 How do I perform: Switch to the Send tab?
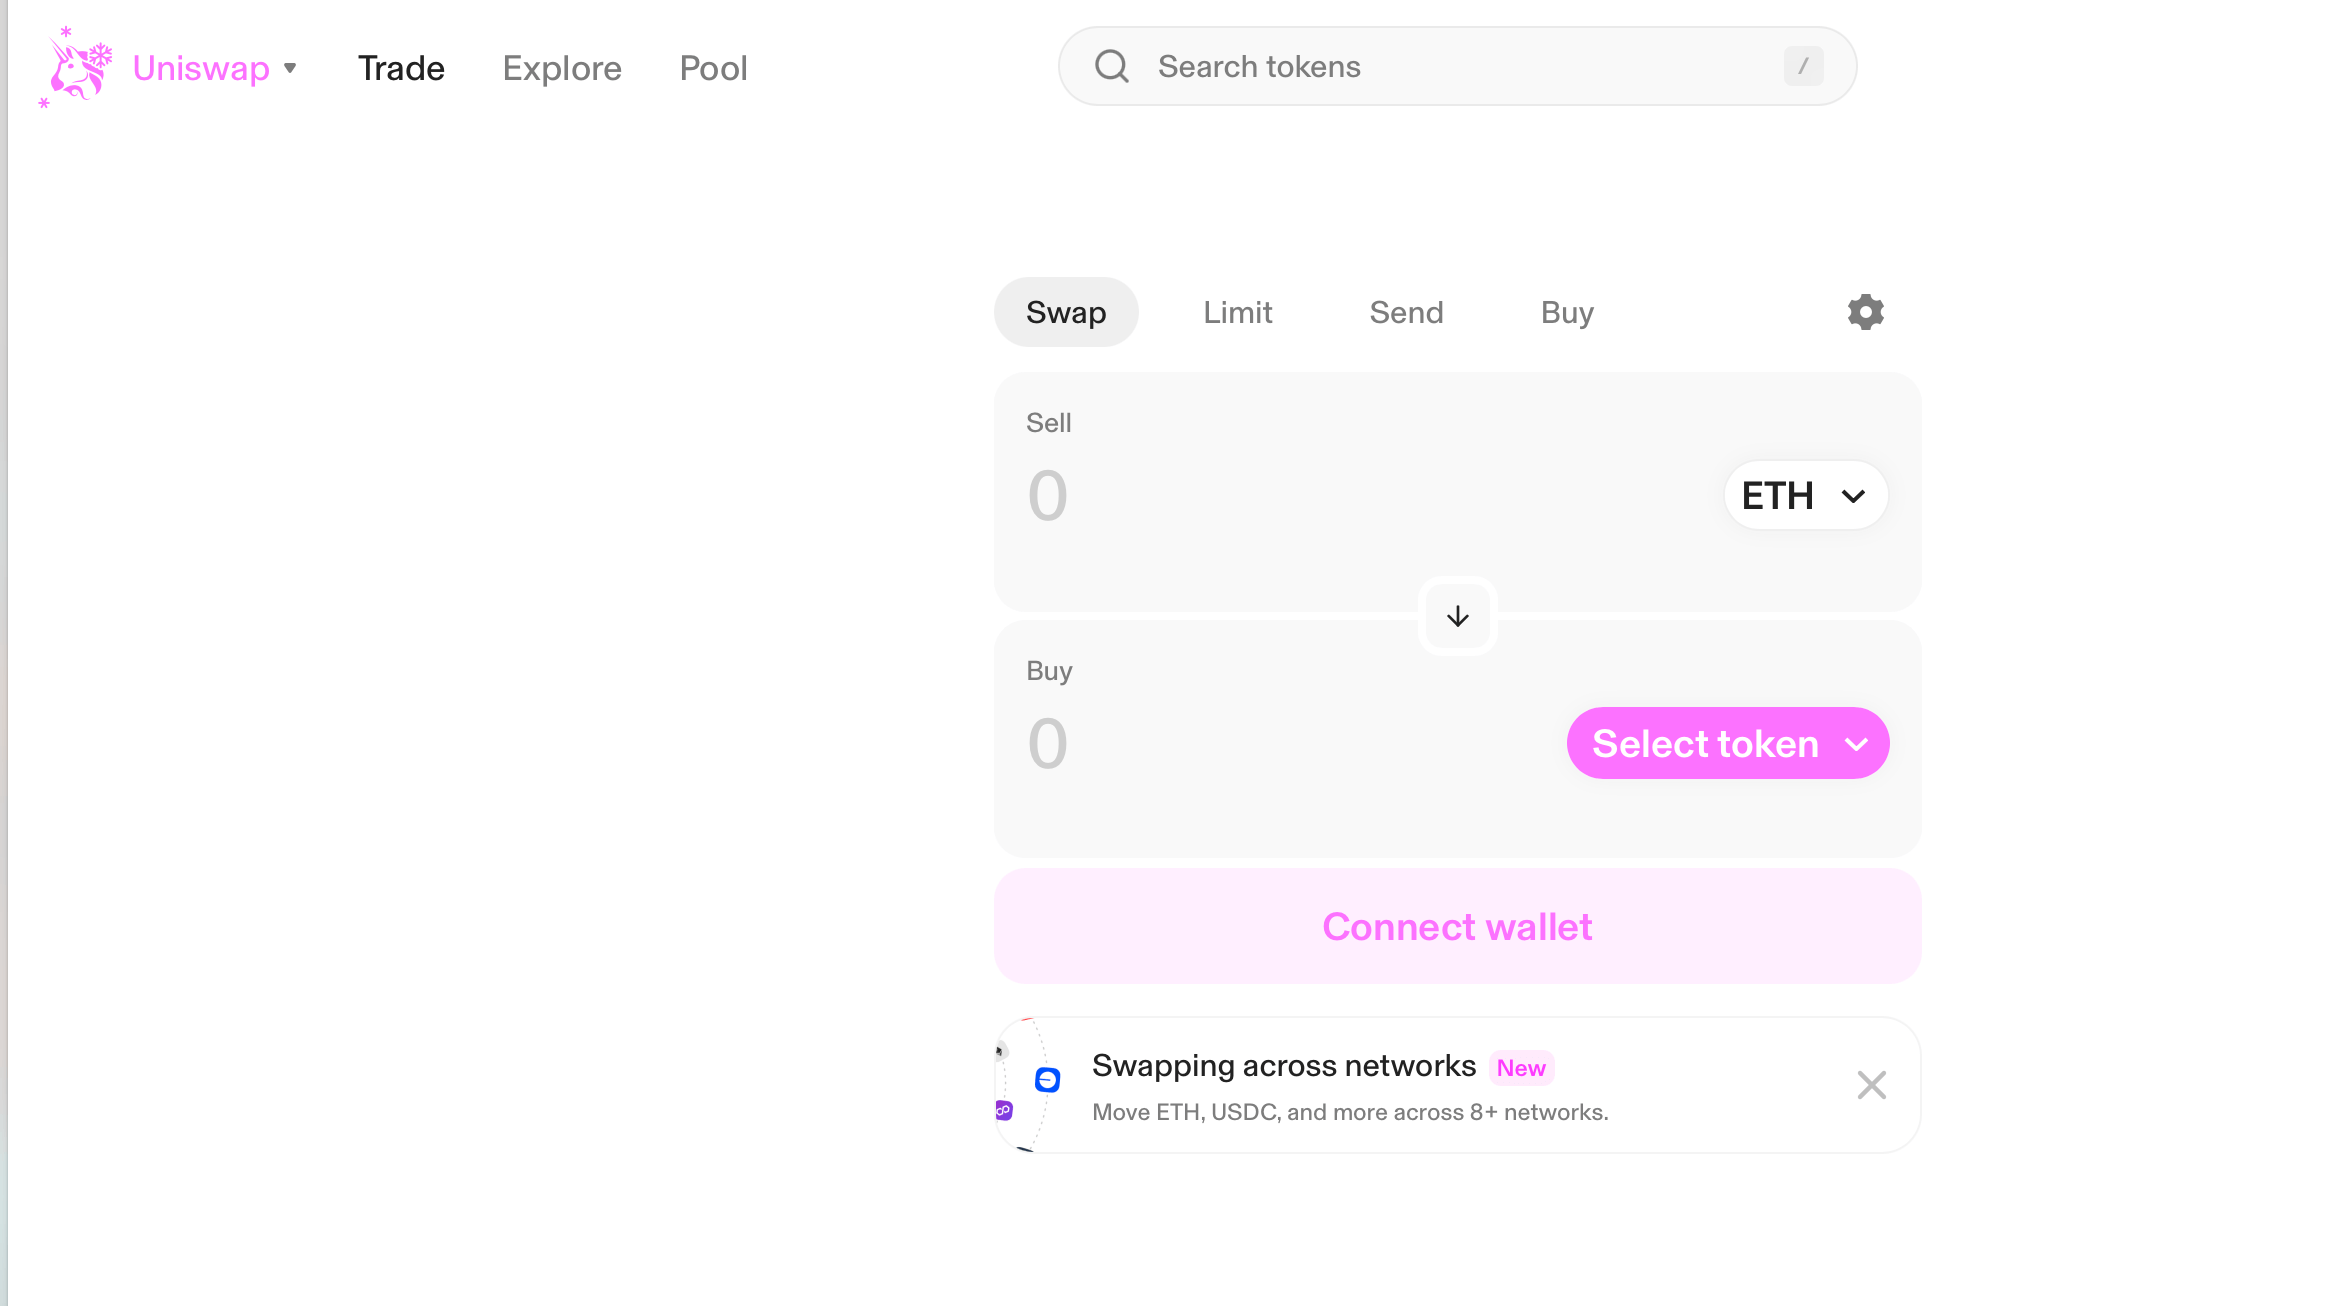1407,312
